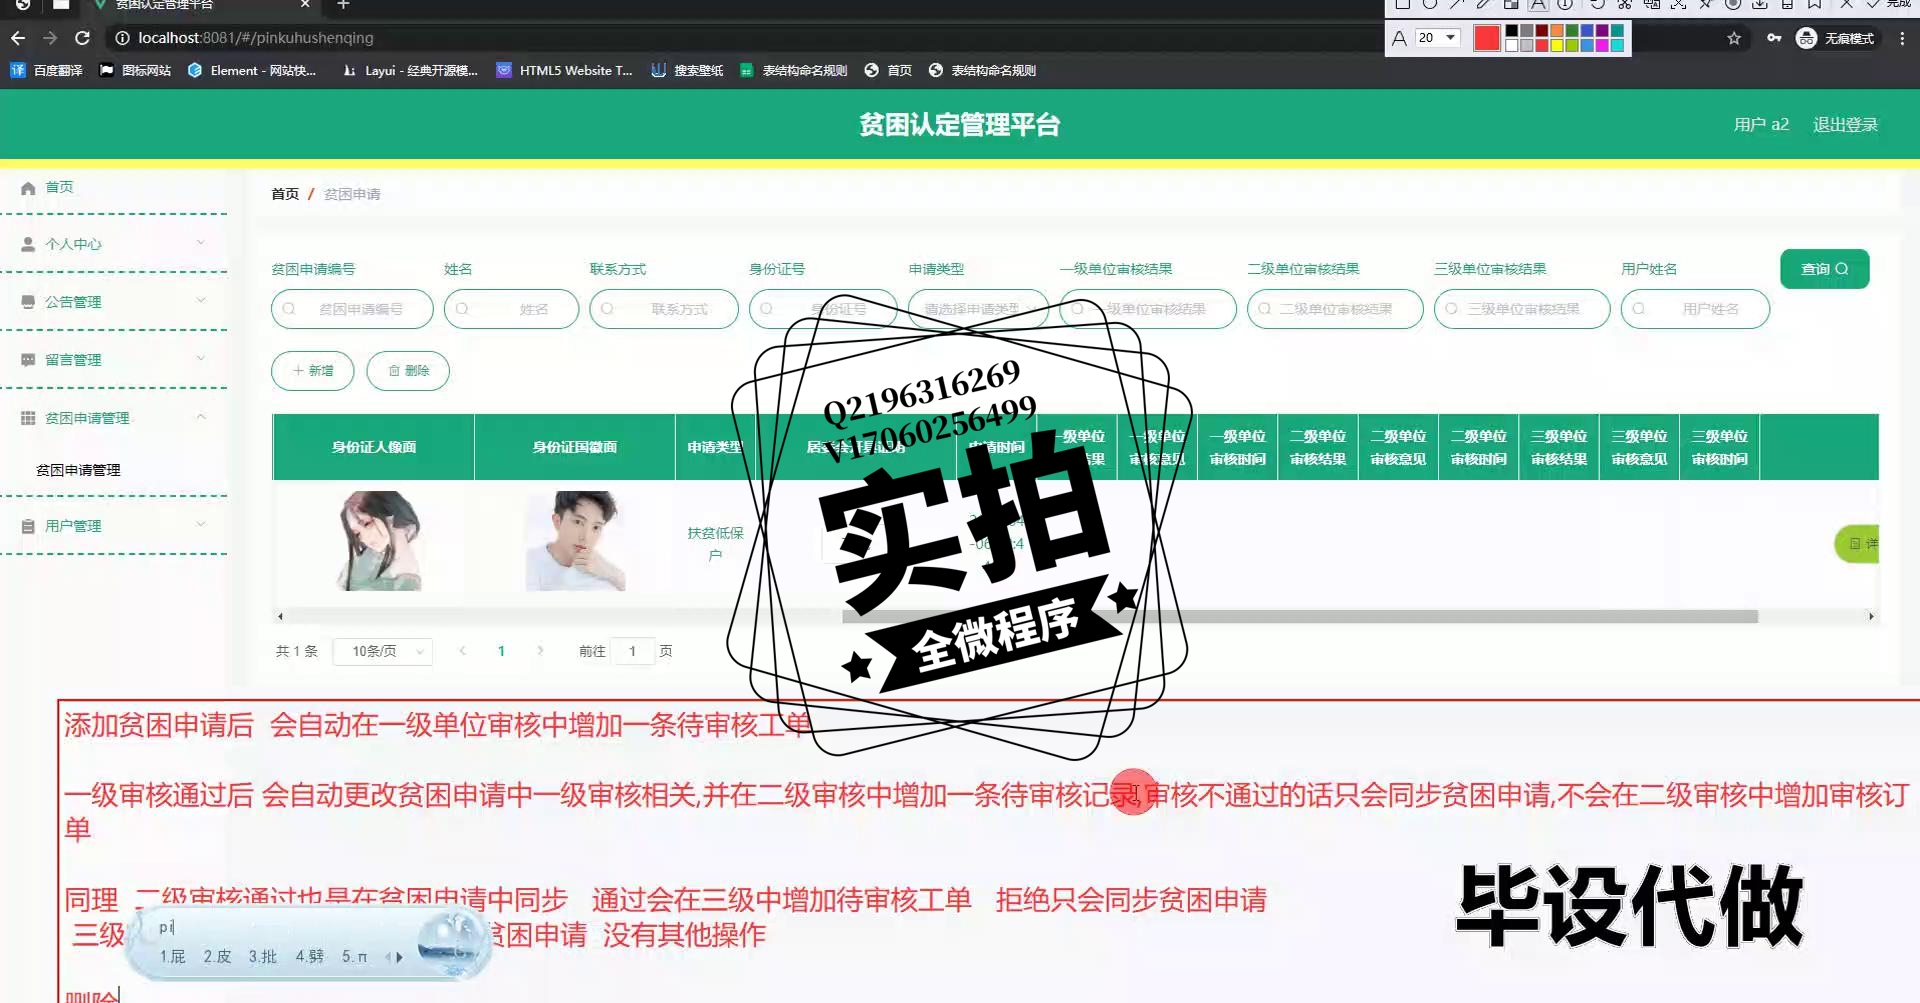Open the 搜索壁纸 bookmark
1920x1003 pixels.
[x=687, y=70]
